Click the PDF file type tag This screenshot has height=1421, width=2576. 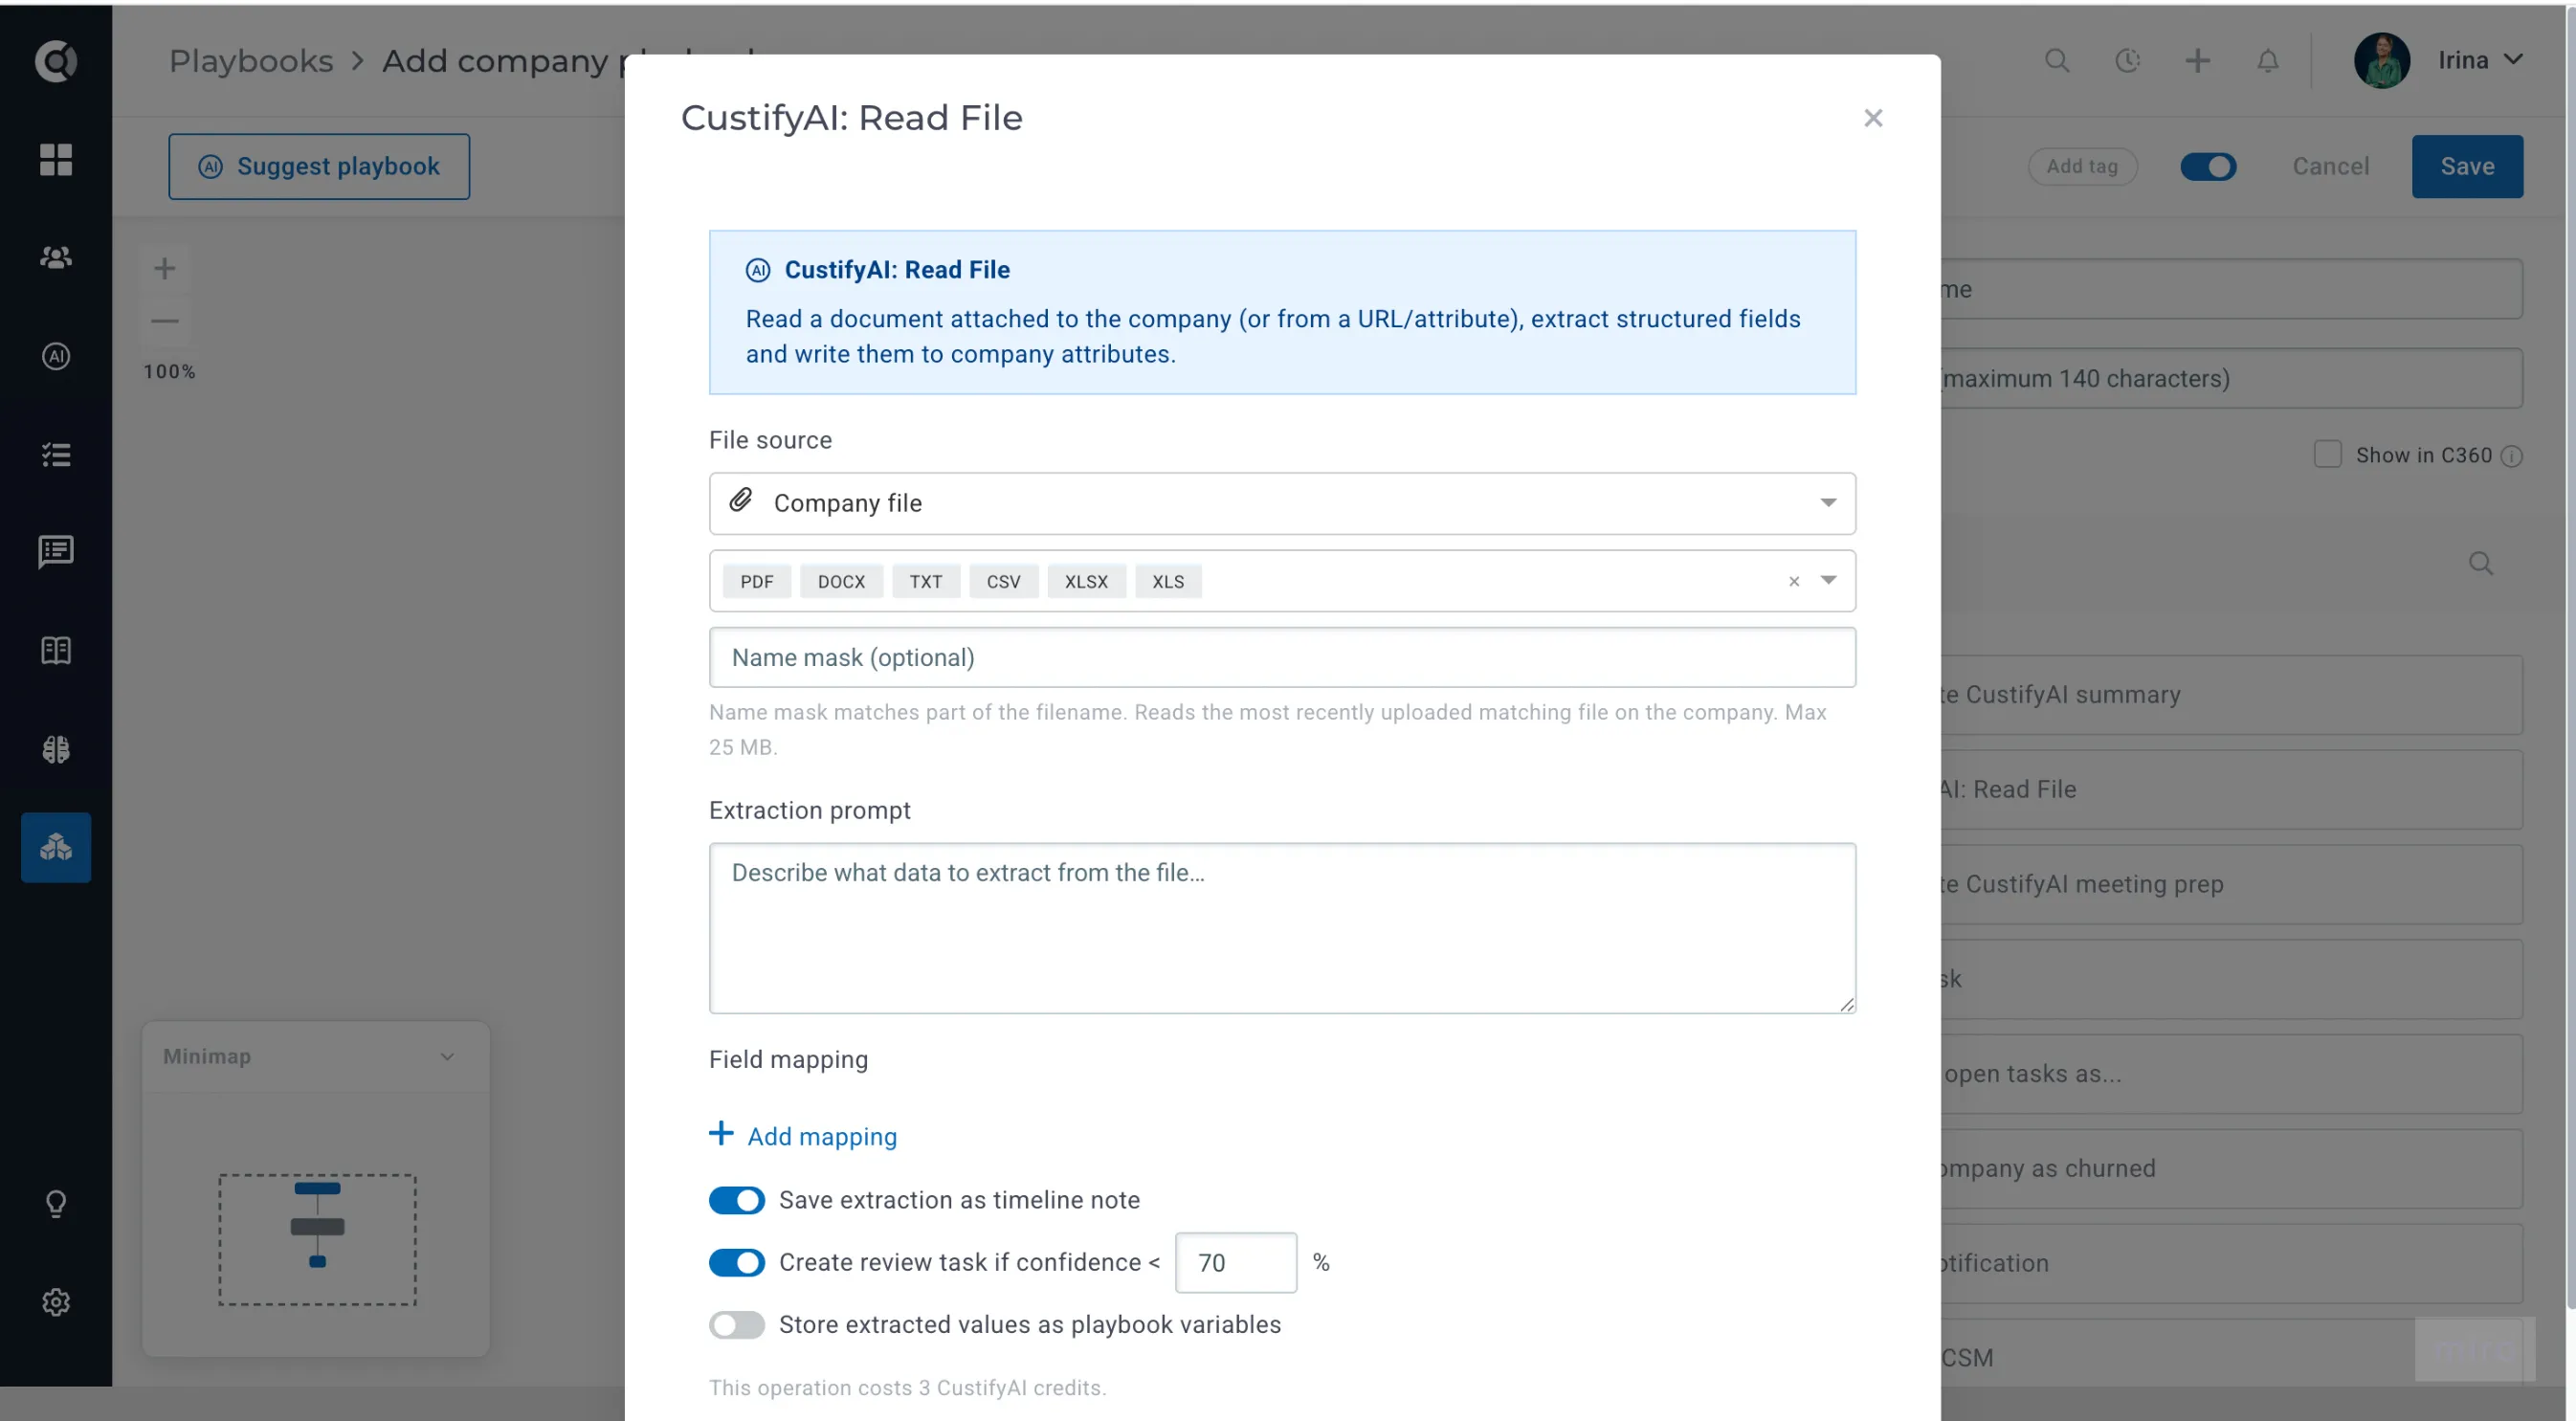[757, 581]
